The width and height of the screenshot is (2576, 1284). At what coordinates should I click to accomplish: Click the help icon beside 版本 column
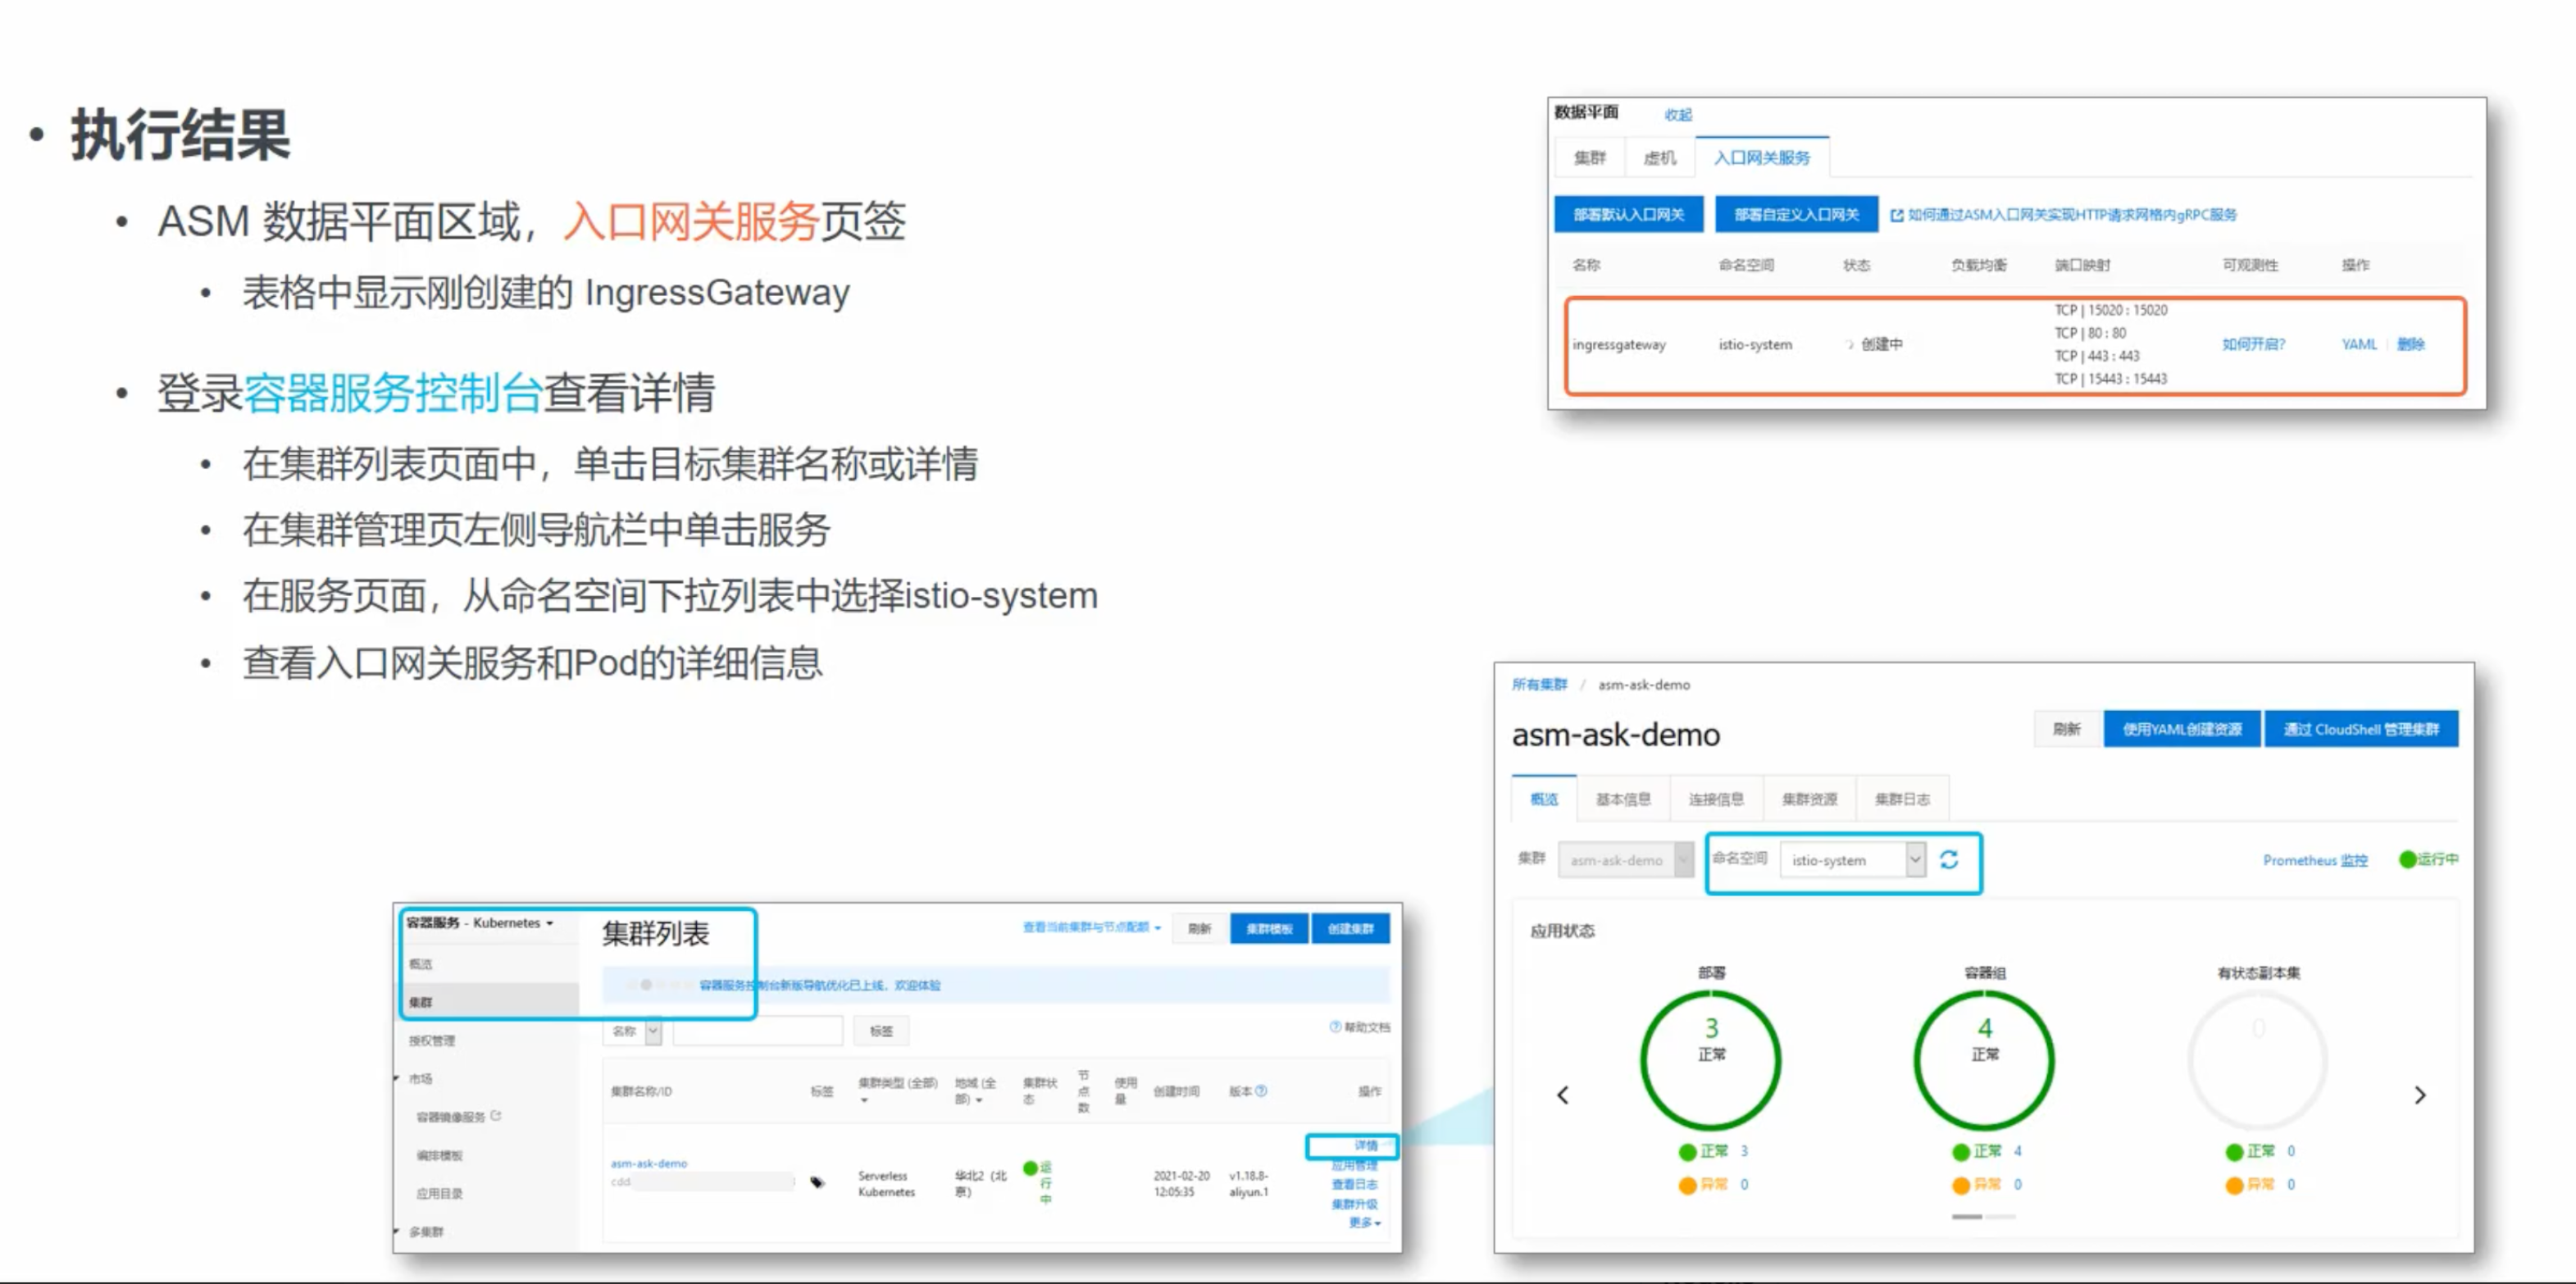pyautogui.click(x=1261, y=1091)
